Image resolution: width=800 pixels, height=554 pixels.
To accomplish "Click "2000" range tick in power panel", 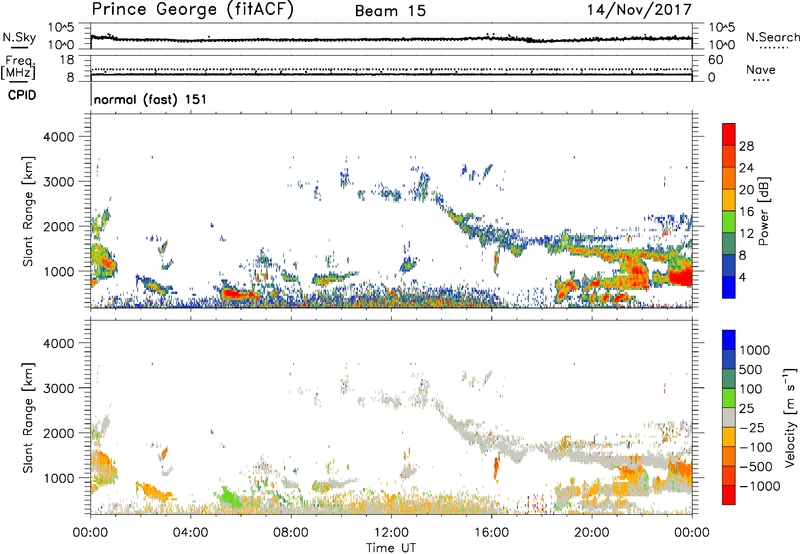I will coord(59,226).
